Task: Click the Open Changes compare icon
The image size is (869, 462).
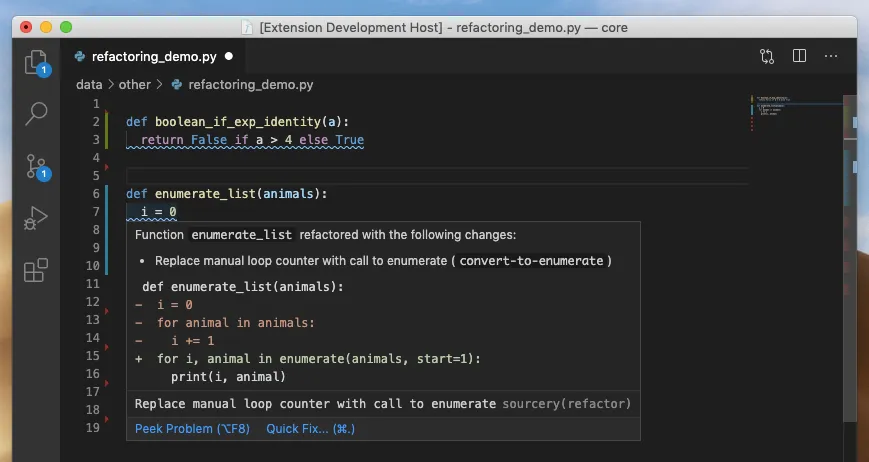Action: (767, 57)
